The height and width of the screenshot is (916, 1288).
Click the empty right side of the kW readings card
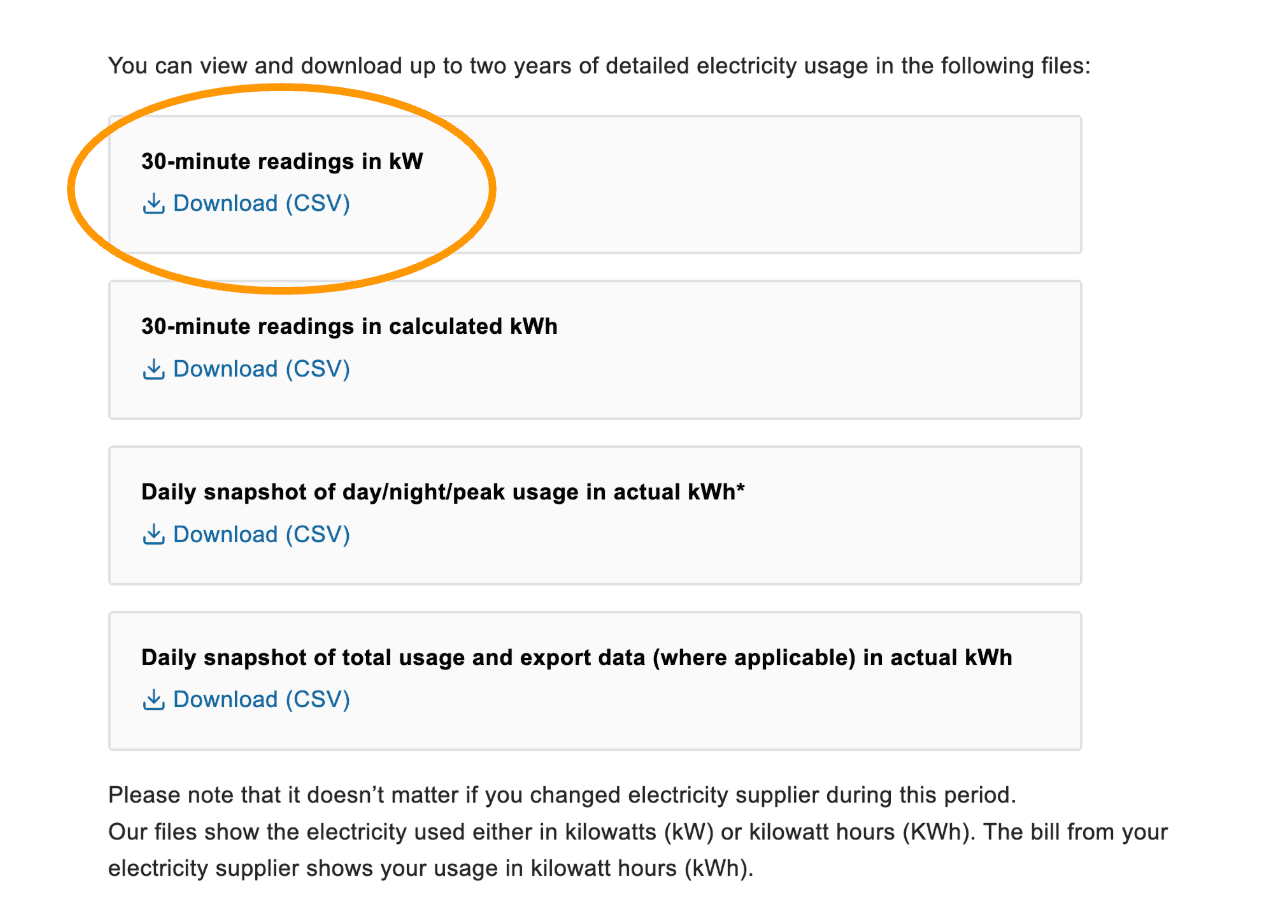pyautogui.click(x=800, y=185)
